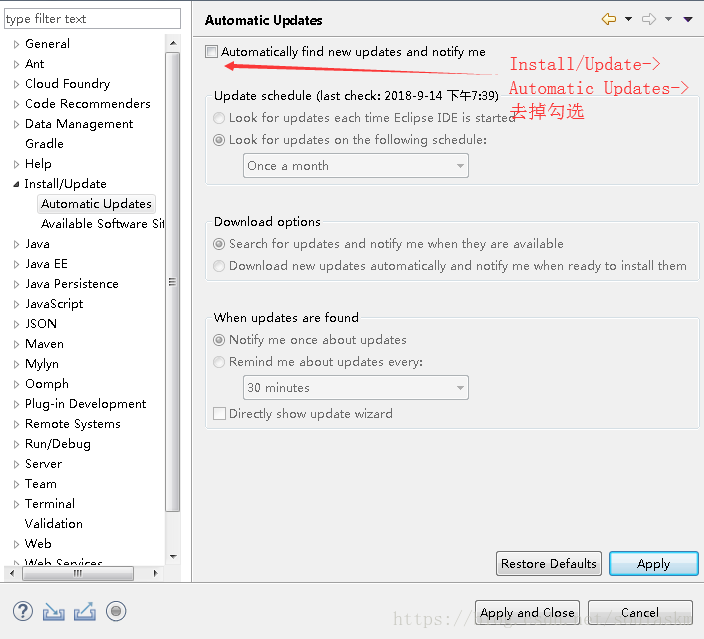The height and width of the screenshot is (639, 704).
Task: Click the type filter text field
Action: (92, 19)
